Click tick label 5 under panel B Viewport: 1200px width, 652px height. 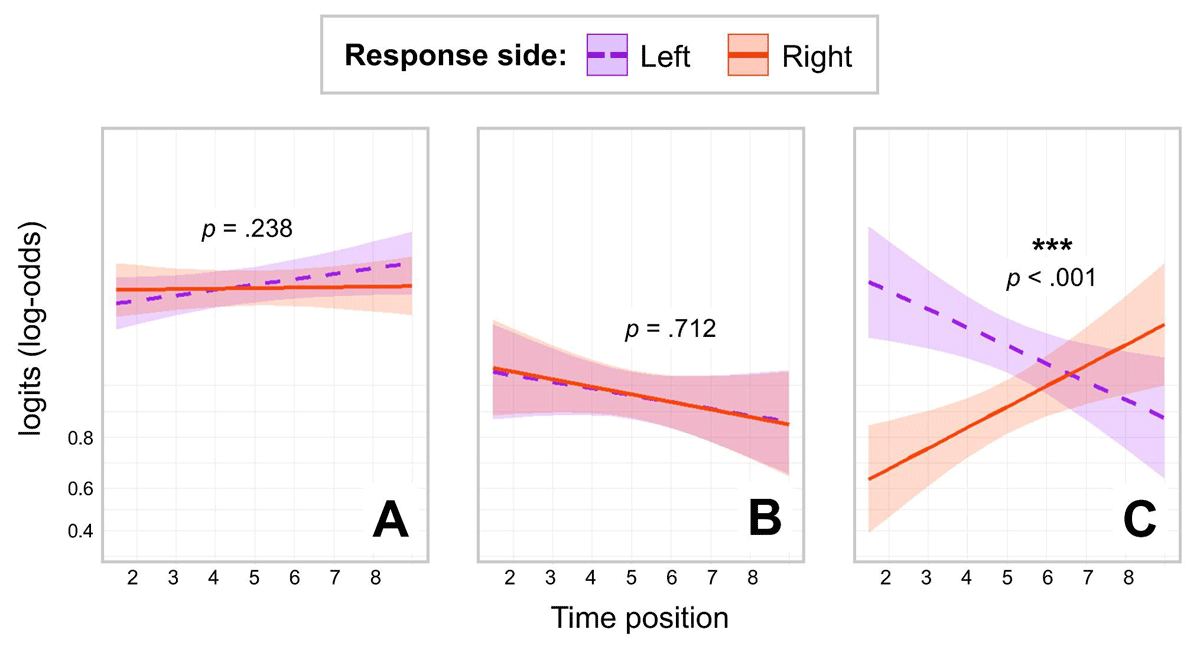[x=631, y=577]
